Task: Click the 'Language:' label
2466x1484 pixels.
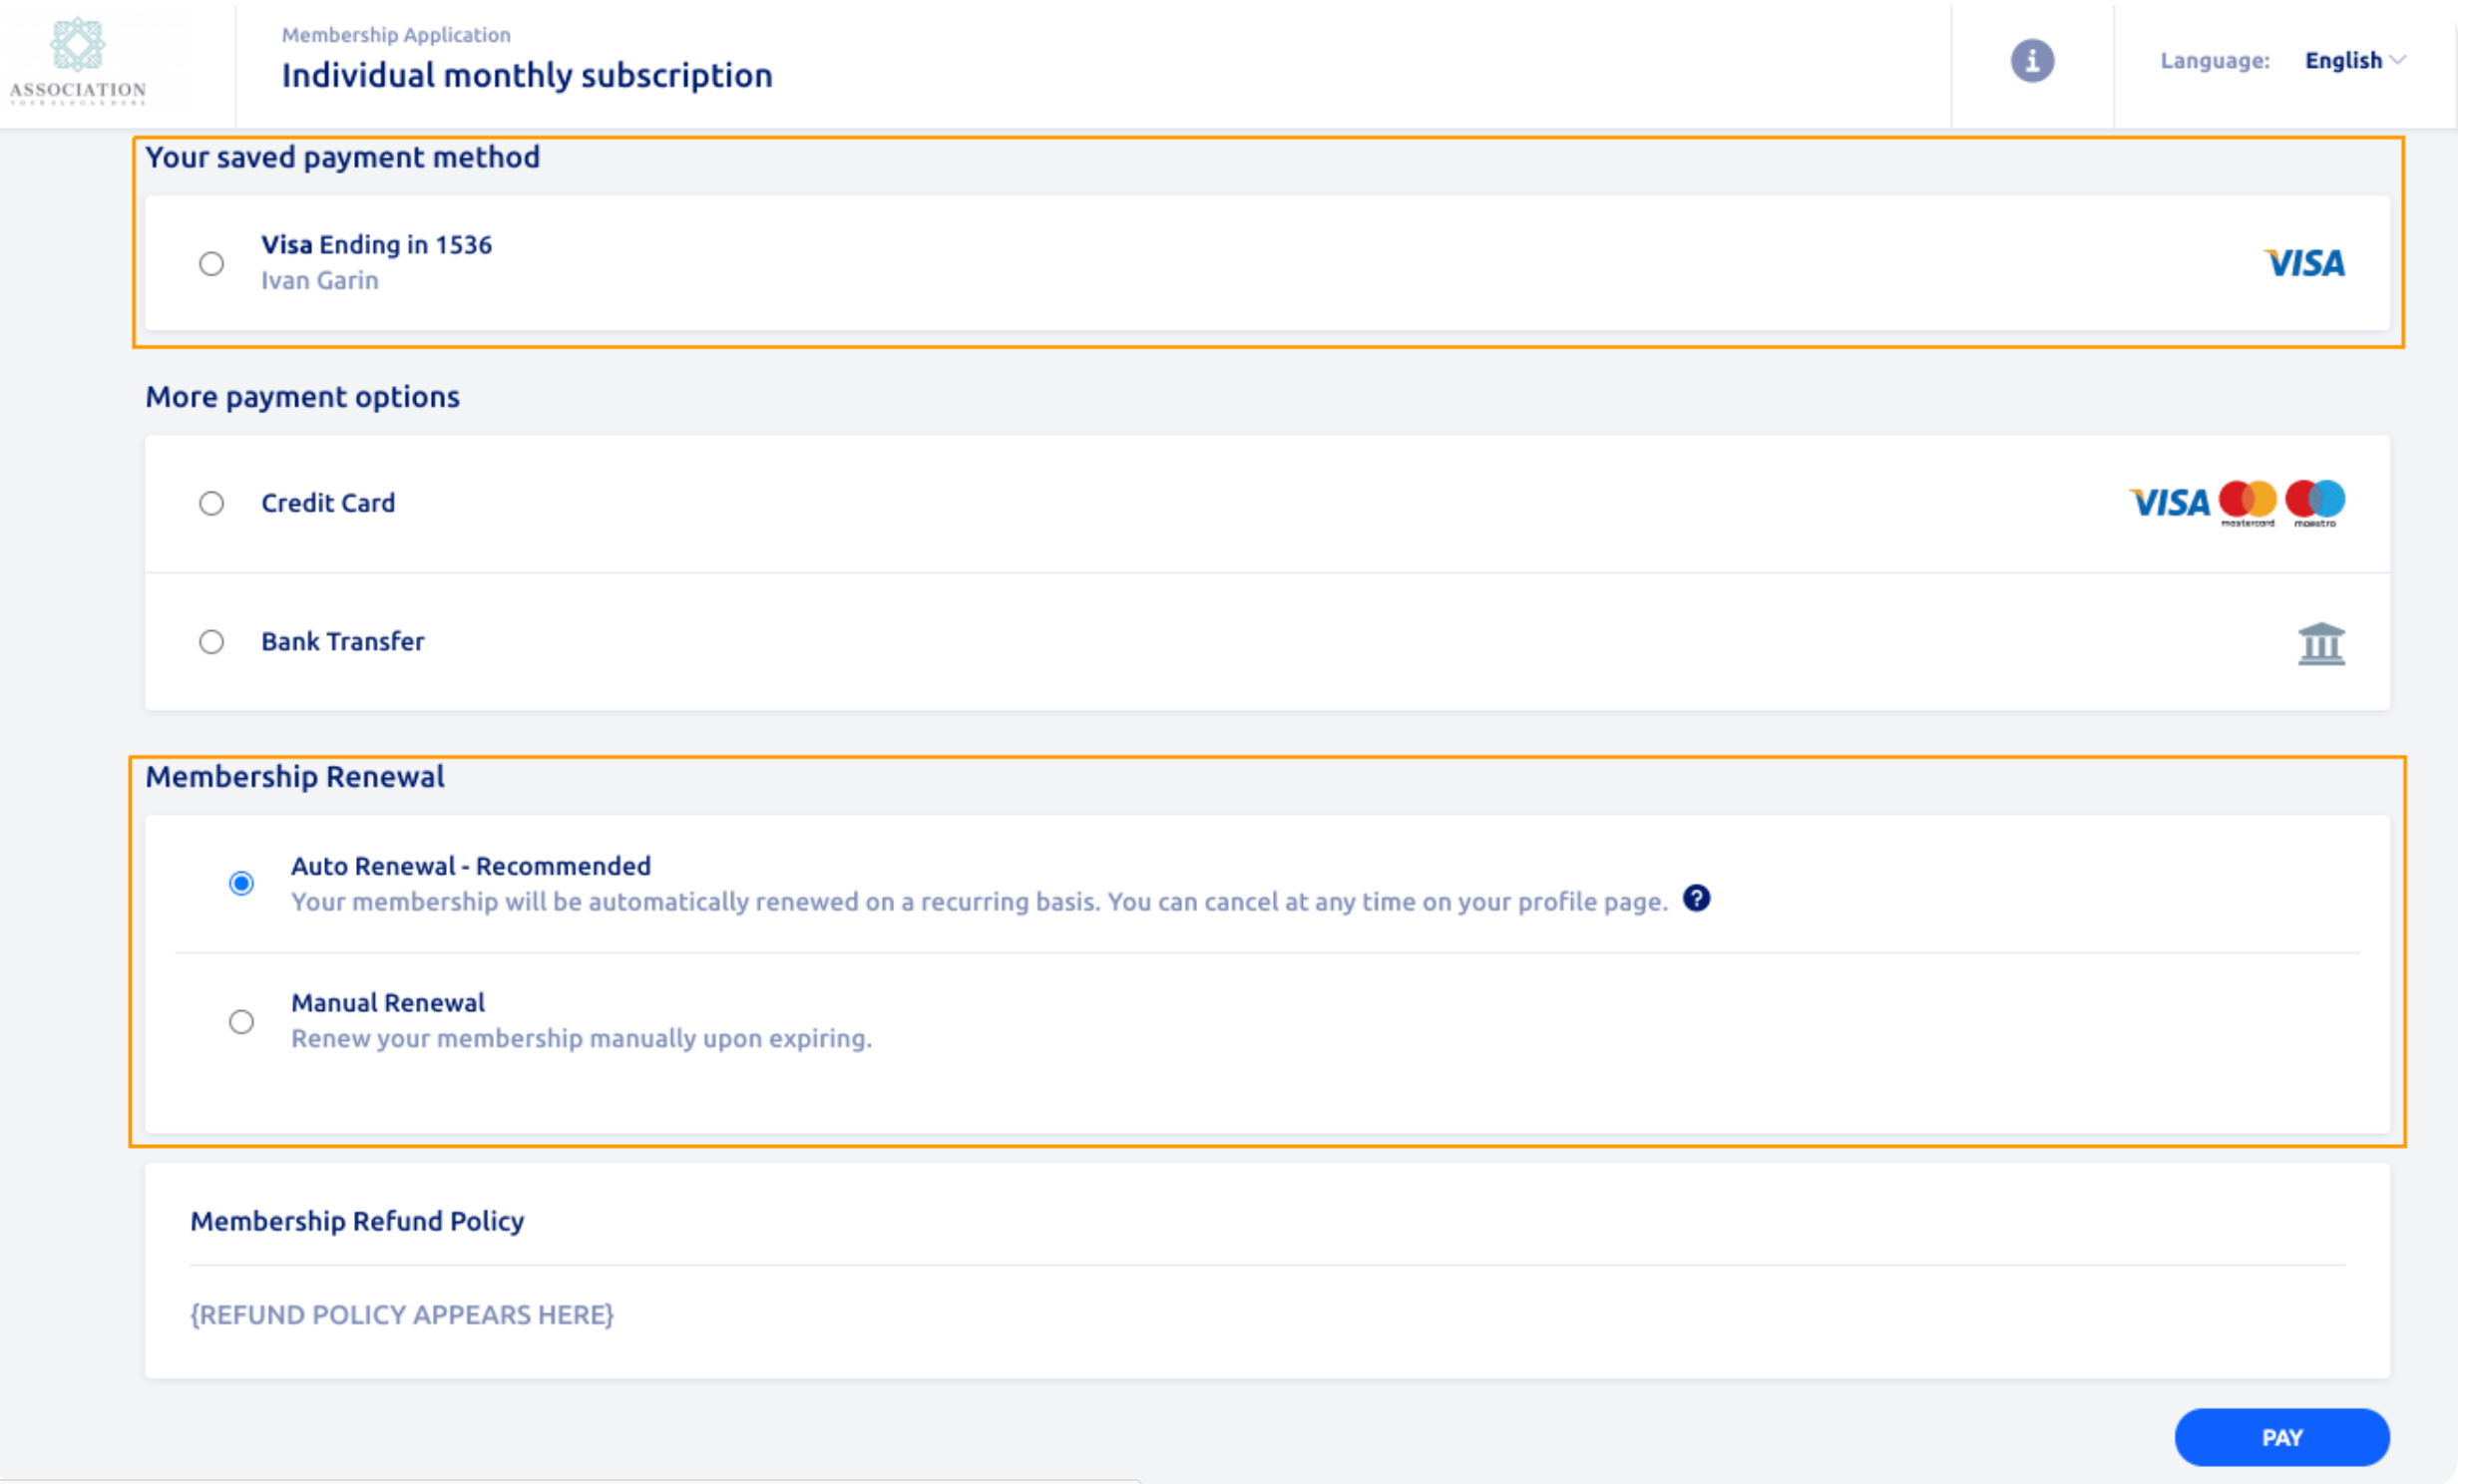Action: pyautogui.click(x=2214, y=61)
